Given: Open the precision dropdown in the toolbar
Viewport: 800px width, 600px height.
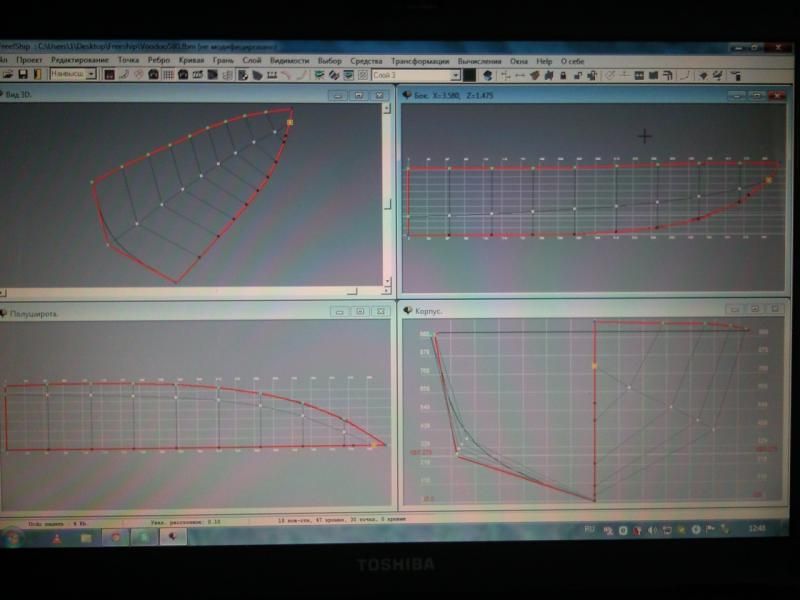Looking at the screenshot, I should click(91, 74).
